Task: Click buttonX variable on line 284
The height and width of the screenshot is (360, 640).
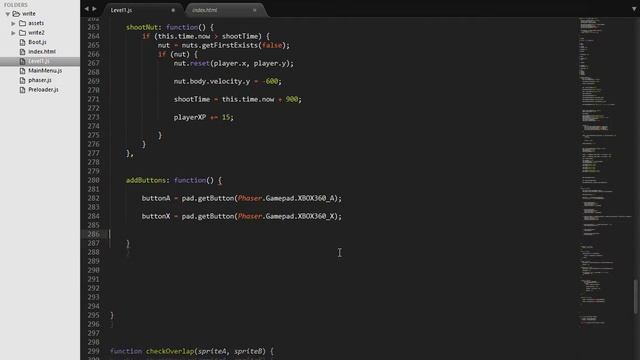Action: click(x=156, y=216)
